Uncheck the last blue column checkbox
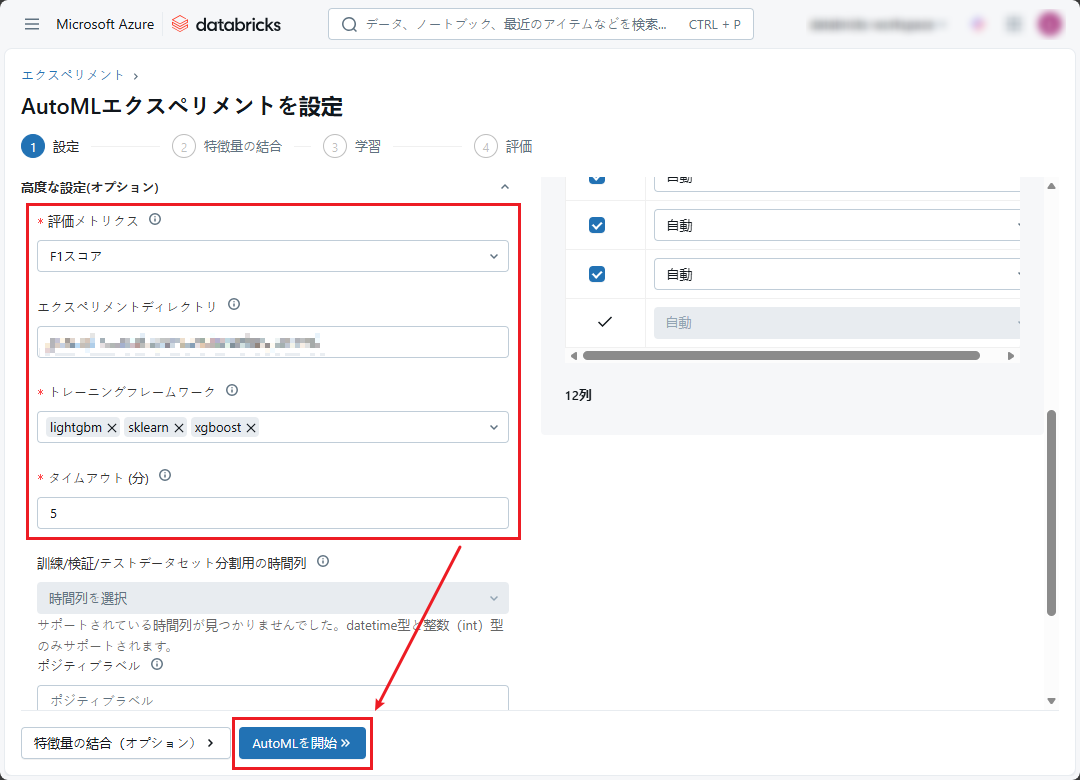 (x=597, y=274)
